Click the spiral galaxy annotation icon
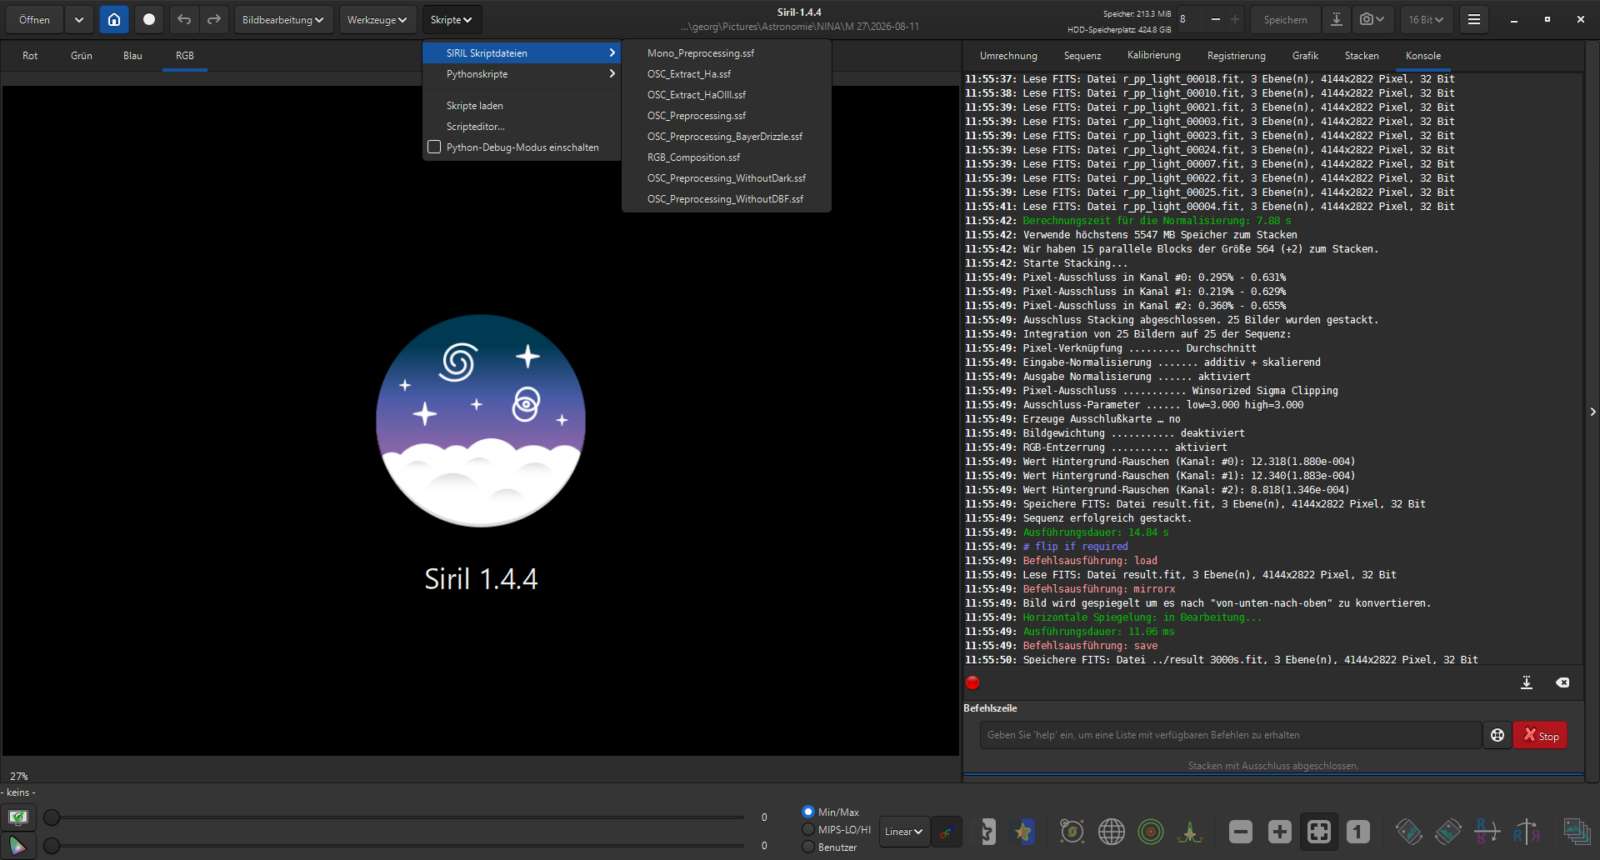This screenshot has height=860, width=1600. coord(1072,832)
